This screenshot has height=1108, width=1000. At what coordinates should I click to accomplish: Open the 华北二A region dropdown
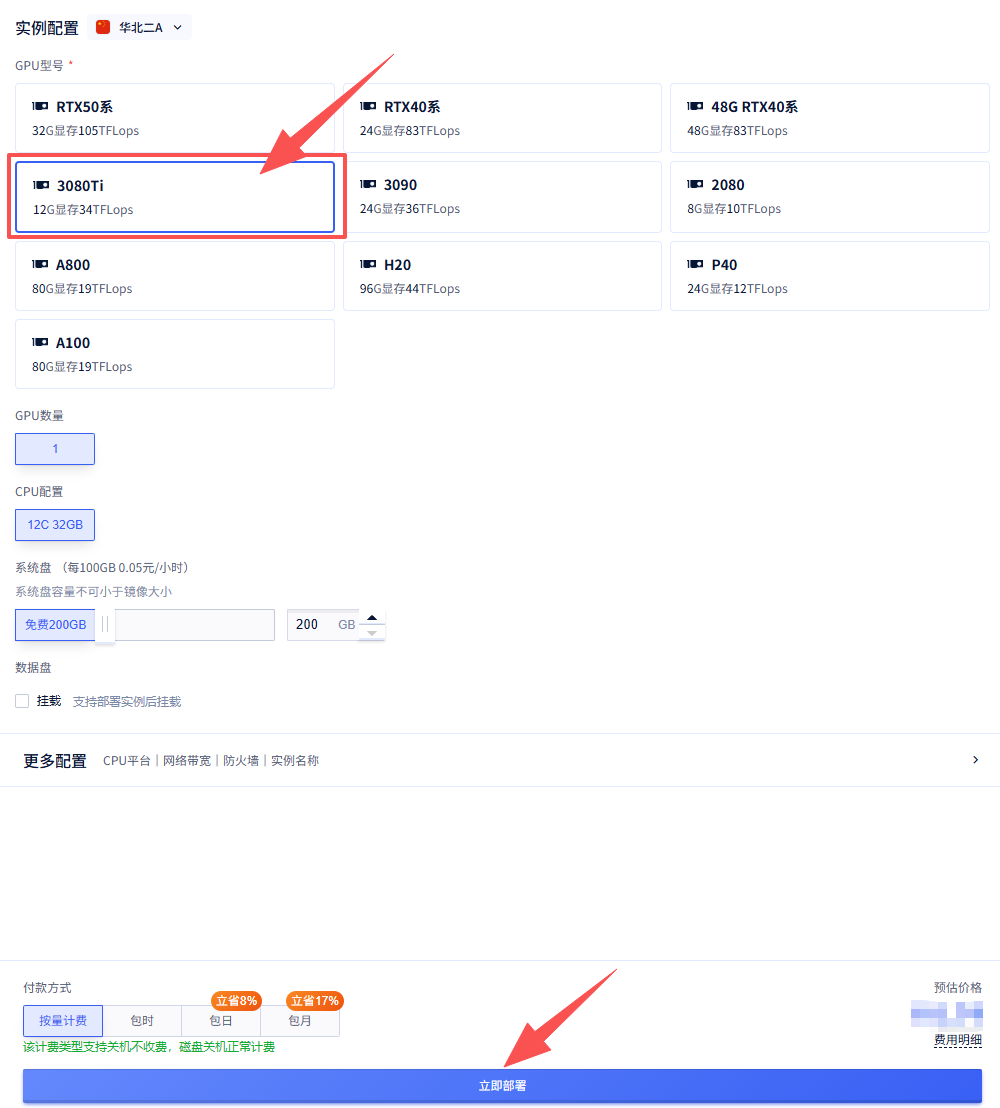point(140,28)
